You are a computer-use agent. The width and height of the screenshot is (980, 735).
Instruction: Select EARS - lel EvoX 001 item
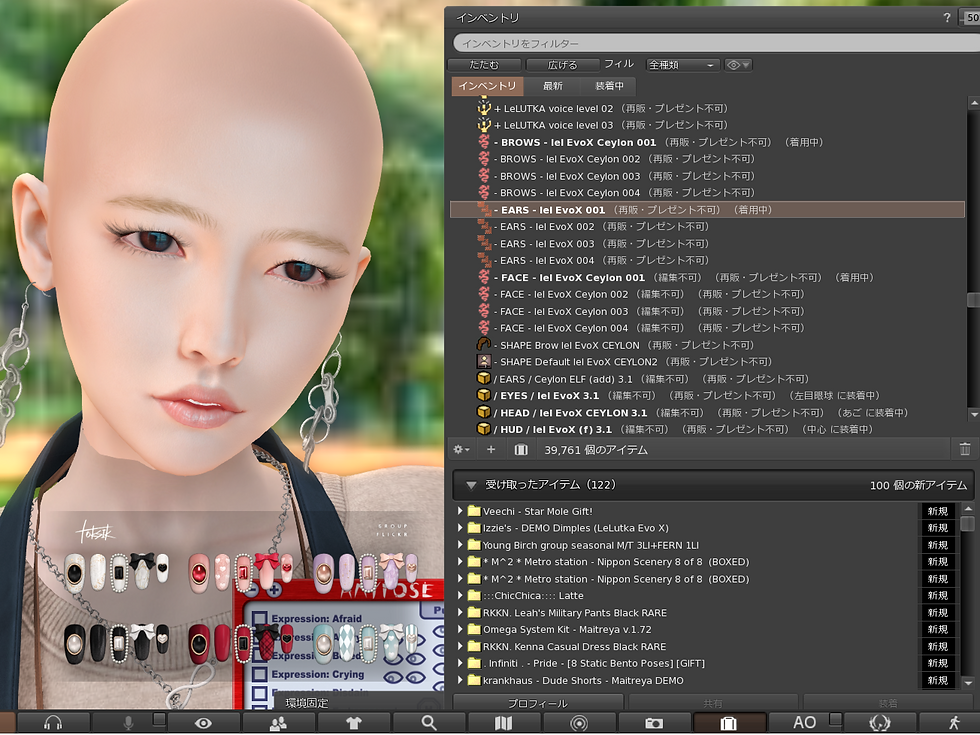click(708, 209)
